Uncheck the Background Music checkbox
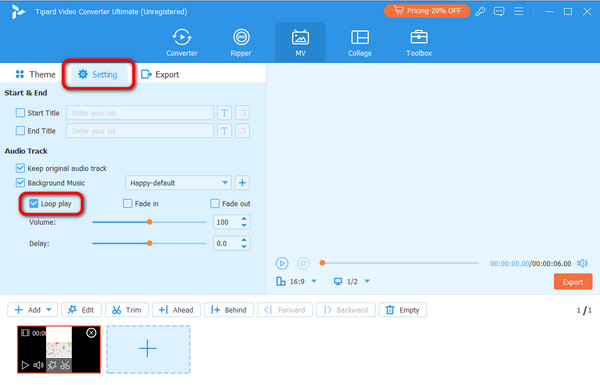The width and height of the screenshot is (600, 385). 20,183
